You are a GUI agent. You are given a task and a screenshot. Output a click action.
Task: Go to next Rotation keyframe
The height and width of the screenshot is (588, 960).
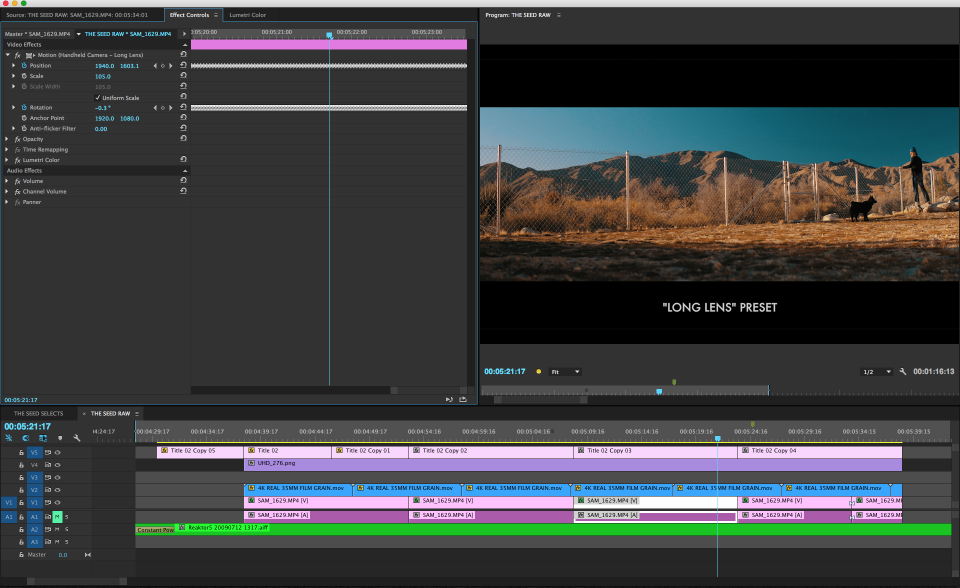(171, 108)
